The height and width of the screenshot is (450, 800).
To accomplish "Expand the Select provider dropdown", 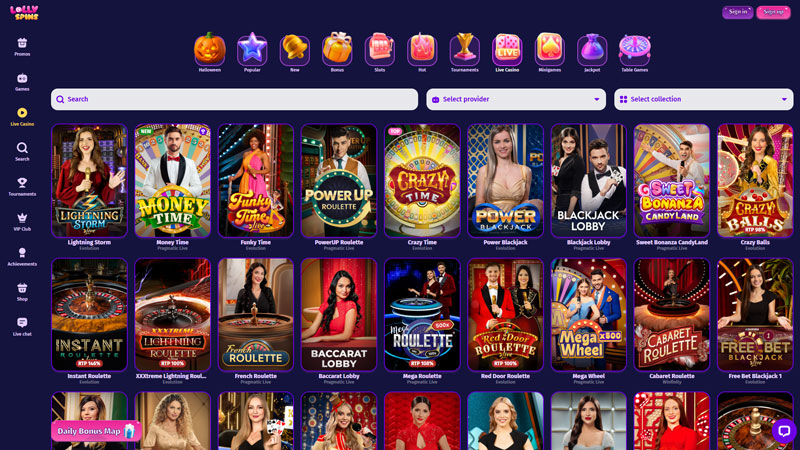I will click(x=516, y=99).
